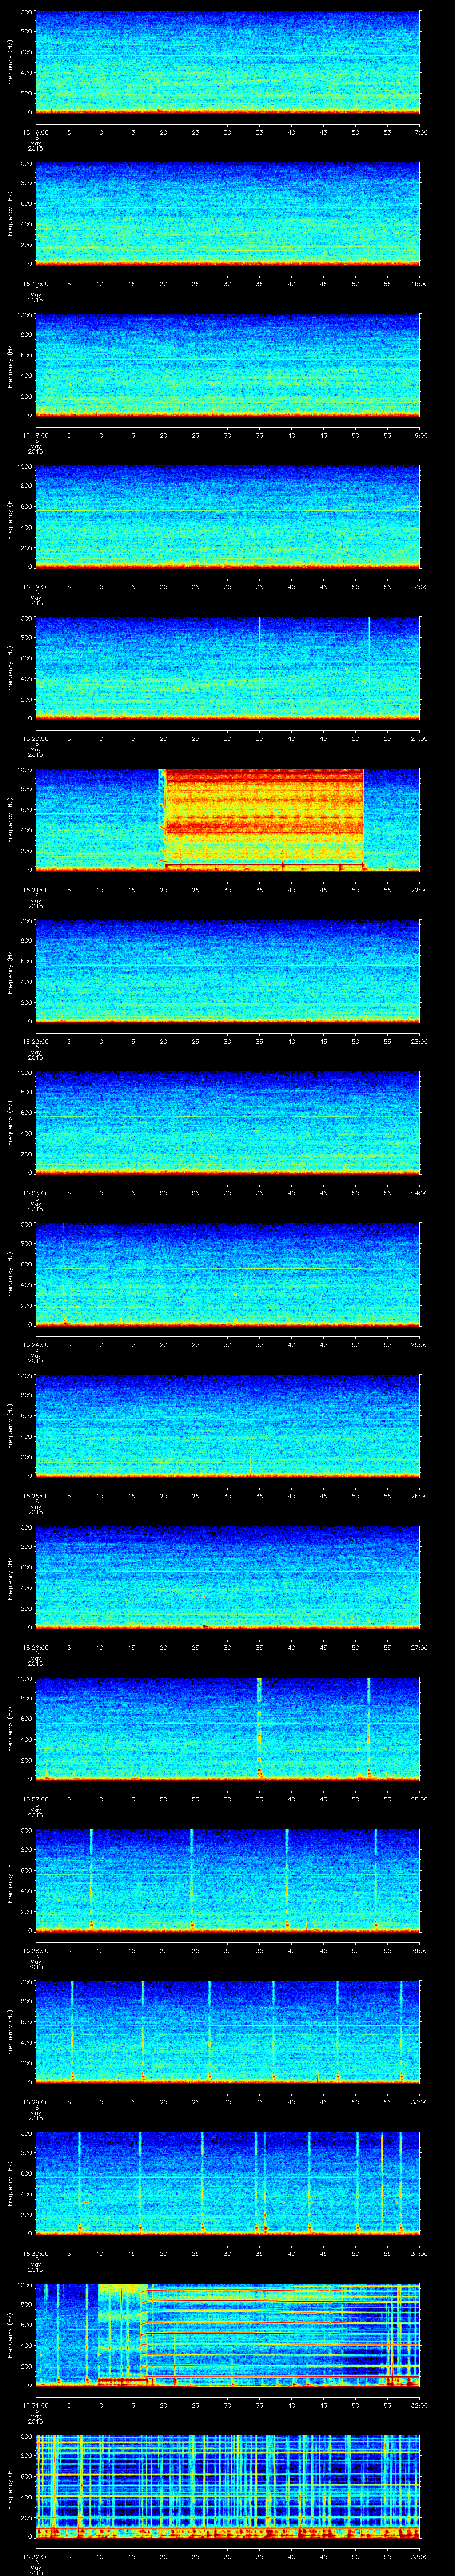Click the 33:00 end time label

[419, 2556]
